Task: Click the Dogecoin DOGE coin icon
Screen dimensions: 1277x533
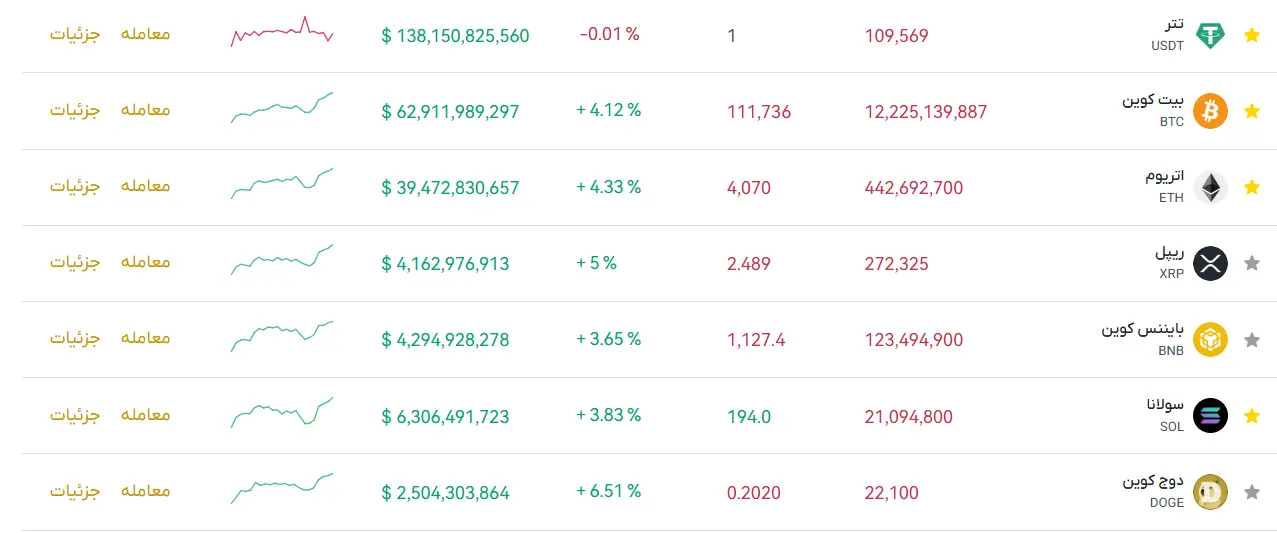Action: point(1211,491)
